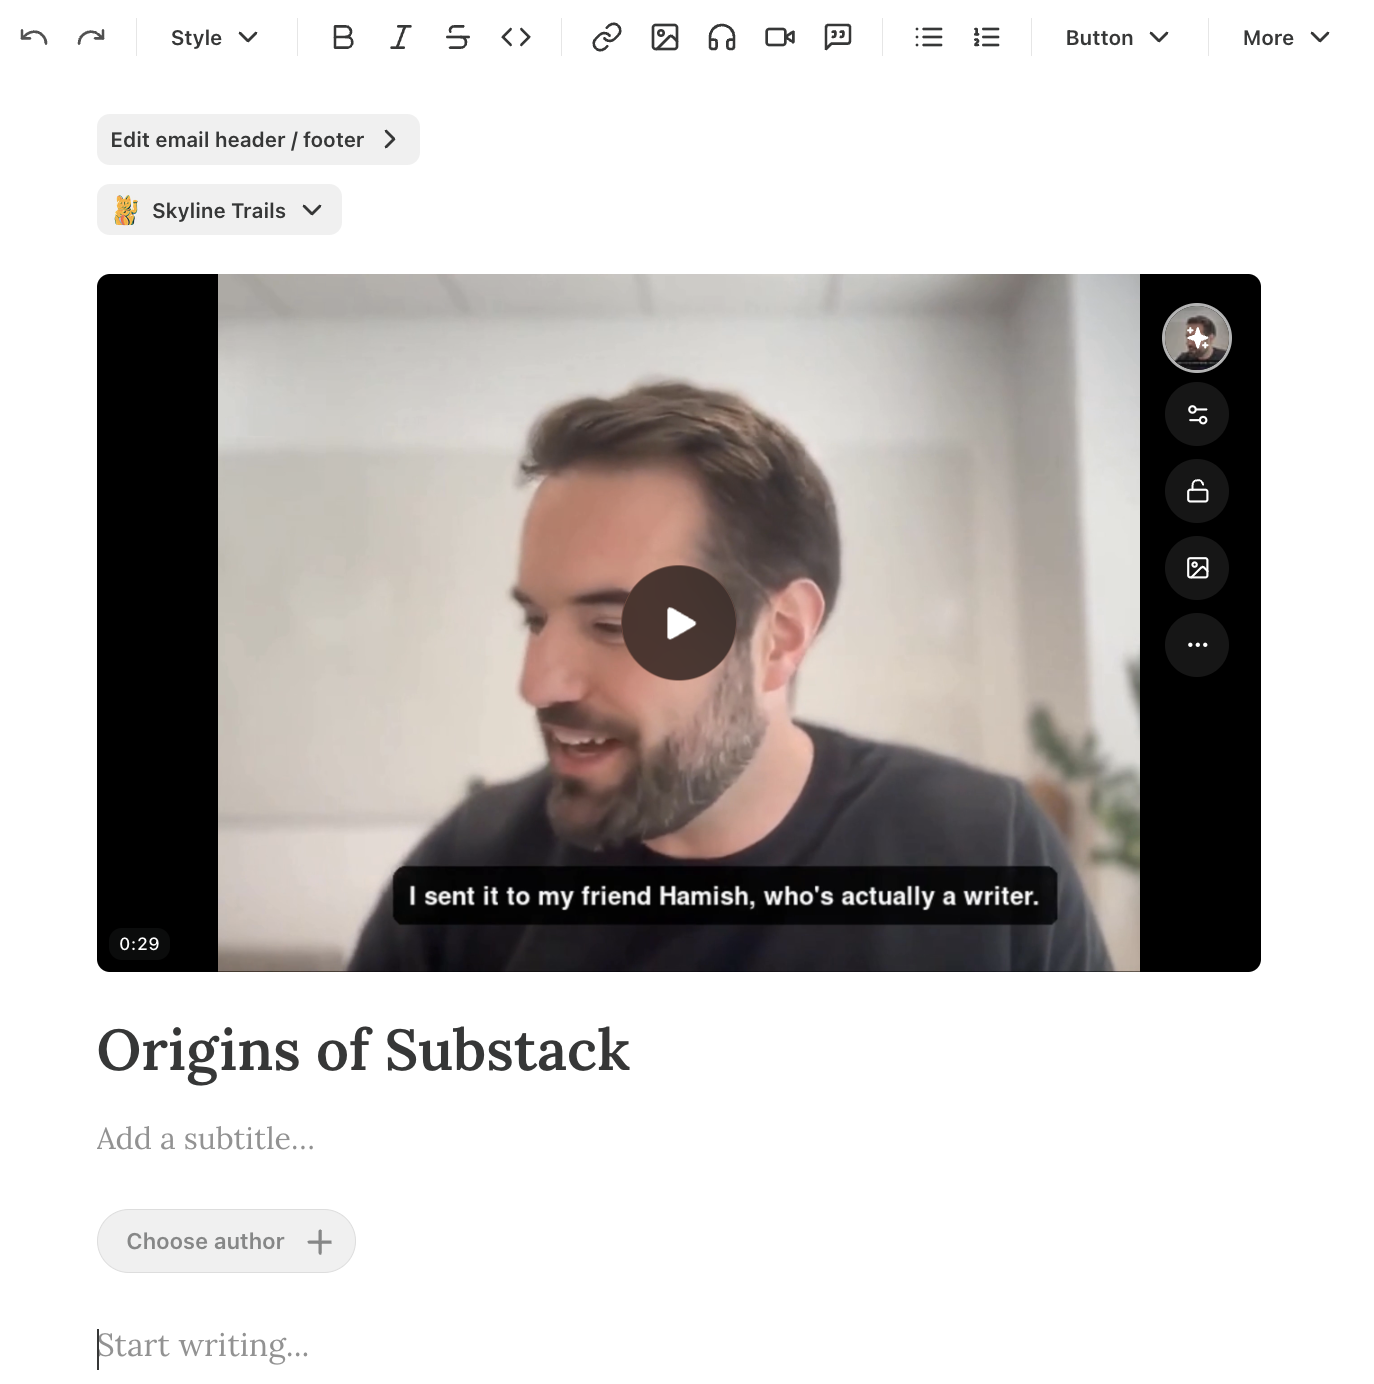Click the 0:29 video duration label
The width and height of the screenshot is (1374, 1384).
point(139,944)
